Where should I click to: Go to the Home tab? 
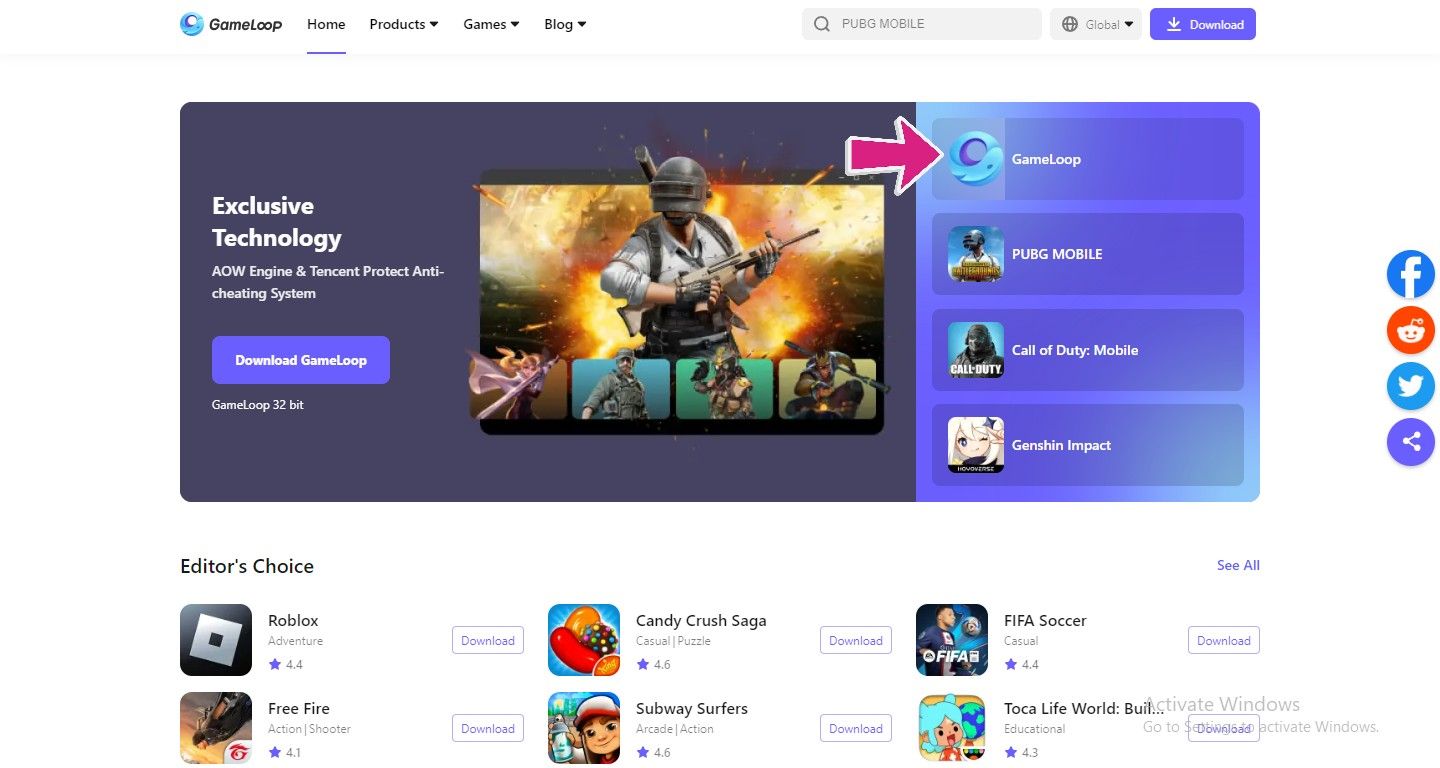point(326,24)
